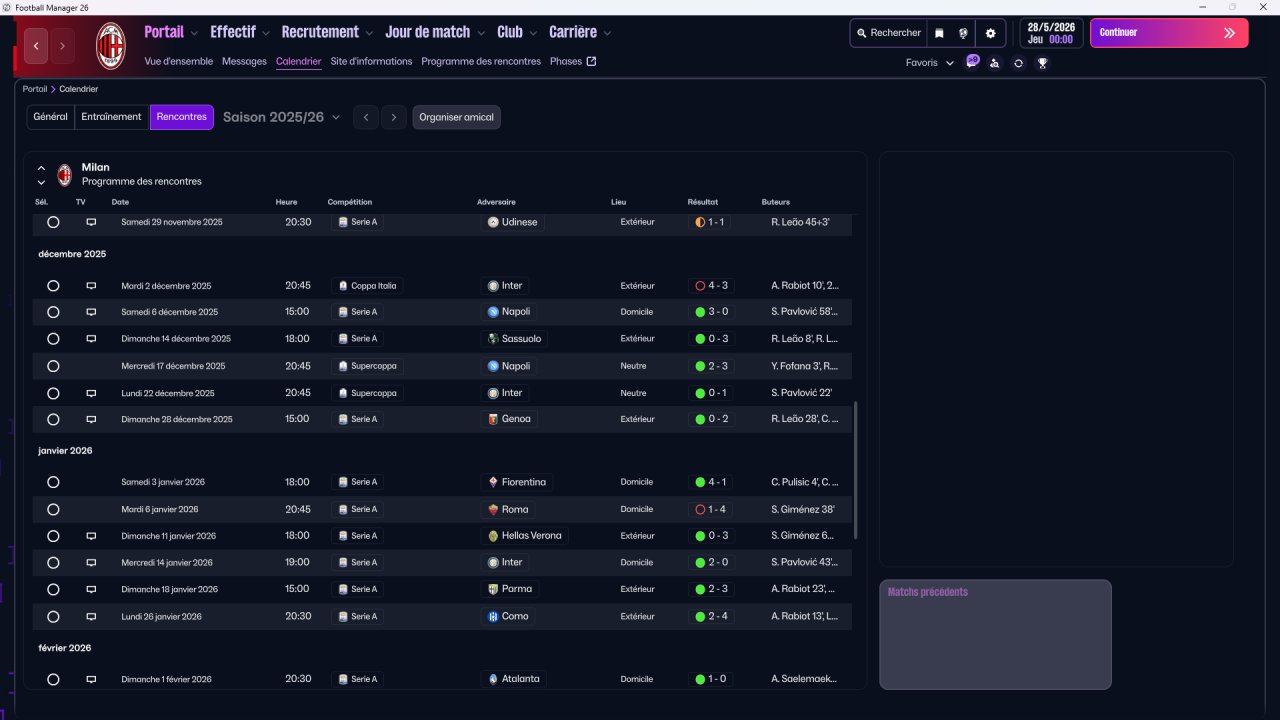Image resolution: width=1280 pixels, height=720 pixels.
Task: Collapse the Milan fixtures section with the up chevron
Action: coord(41,168)
